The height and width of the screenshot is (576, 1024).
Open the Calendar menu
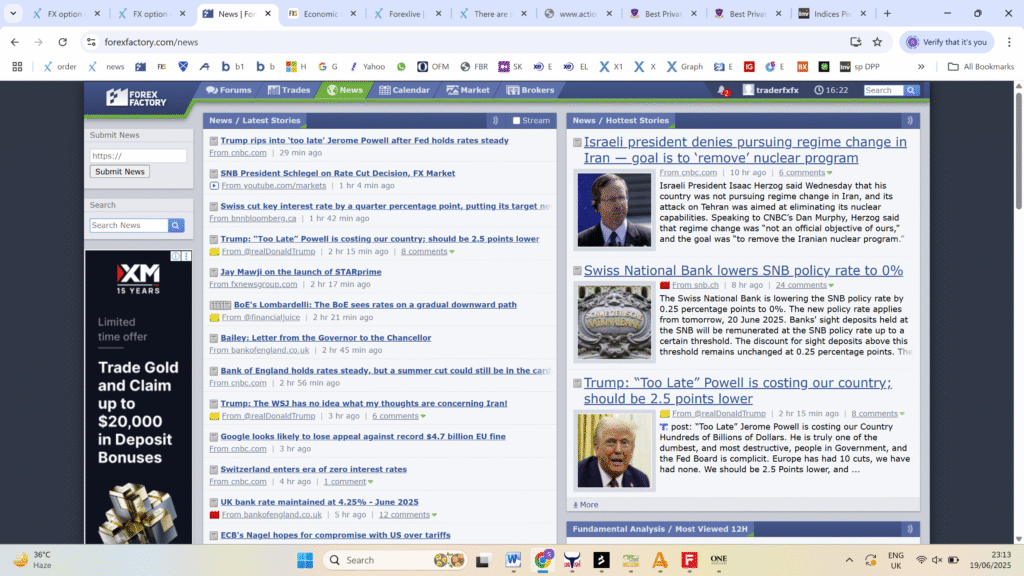404,90
